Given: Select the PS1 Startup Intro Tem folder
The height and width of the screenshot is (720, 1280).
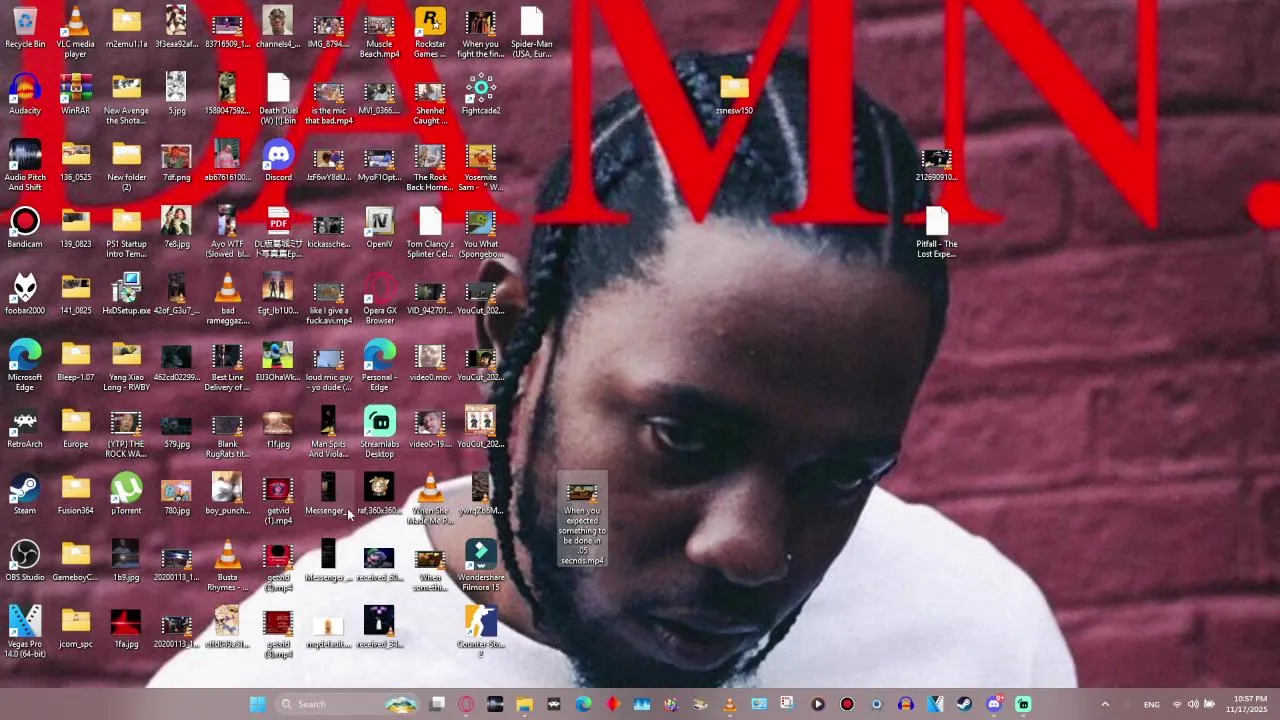Looking at the screenshot, I should tap(126, 231).
